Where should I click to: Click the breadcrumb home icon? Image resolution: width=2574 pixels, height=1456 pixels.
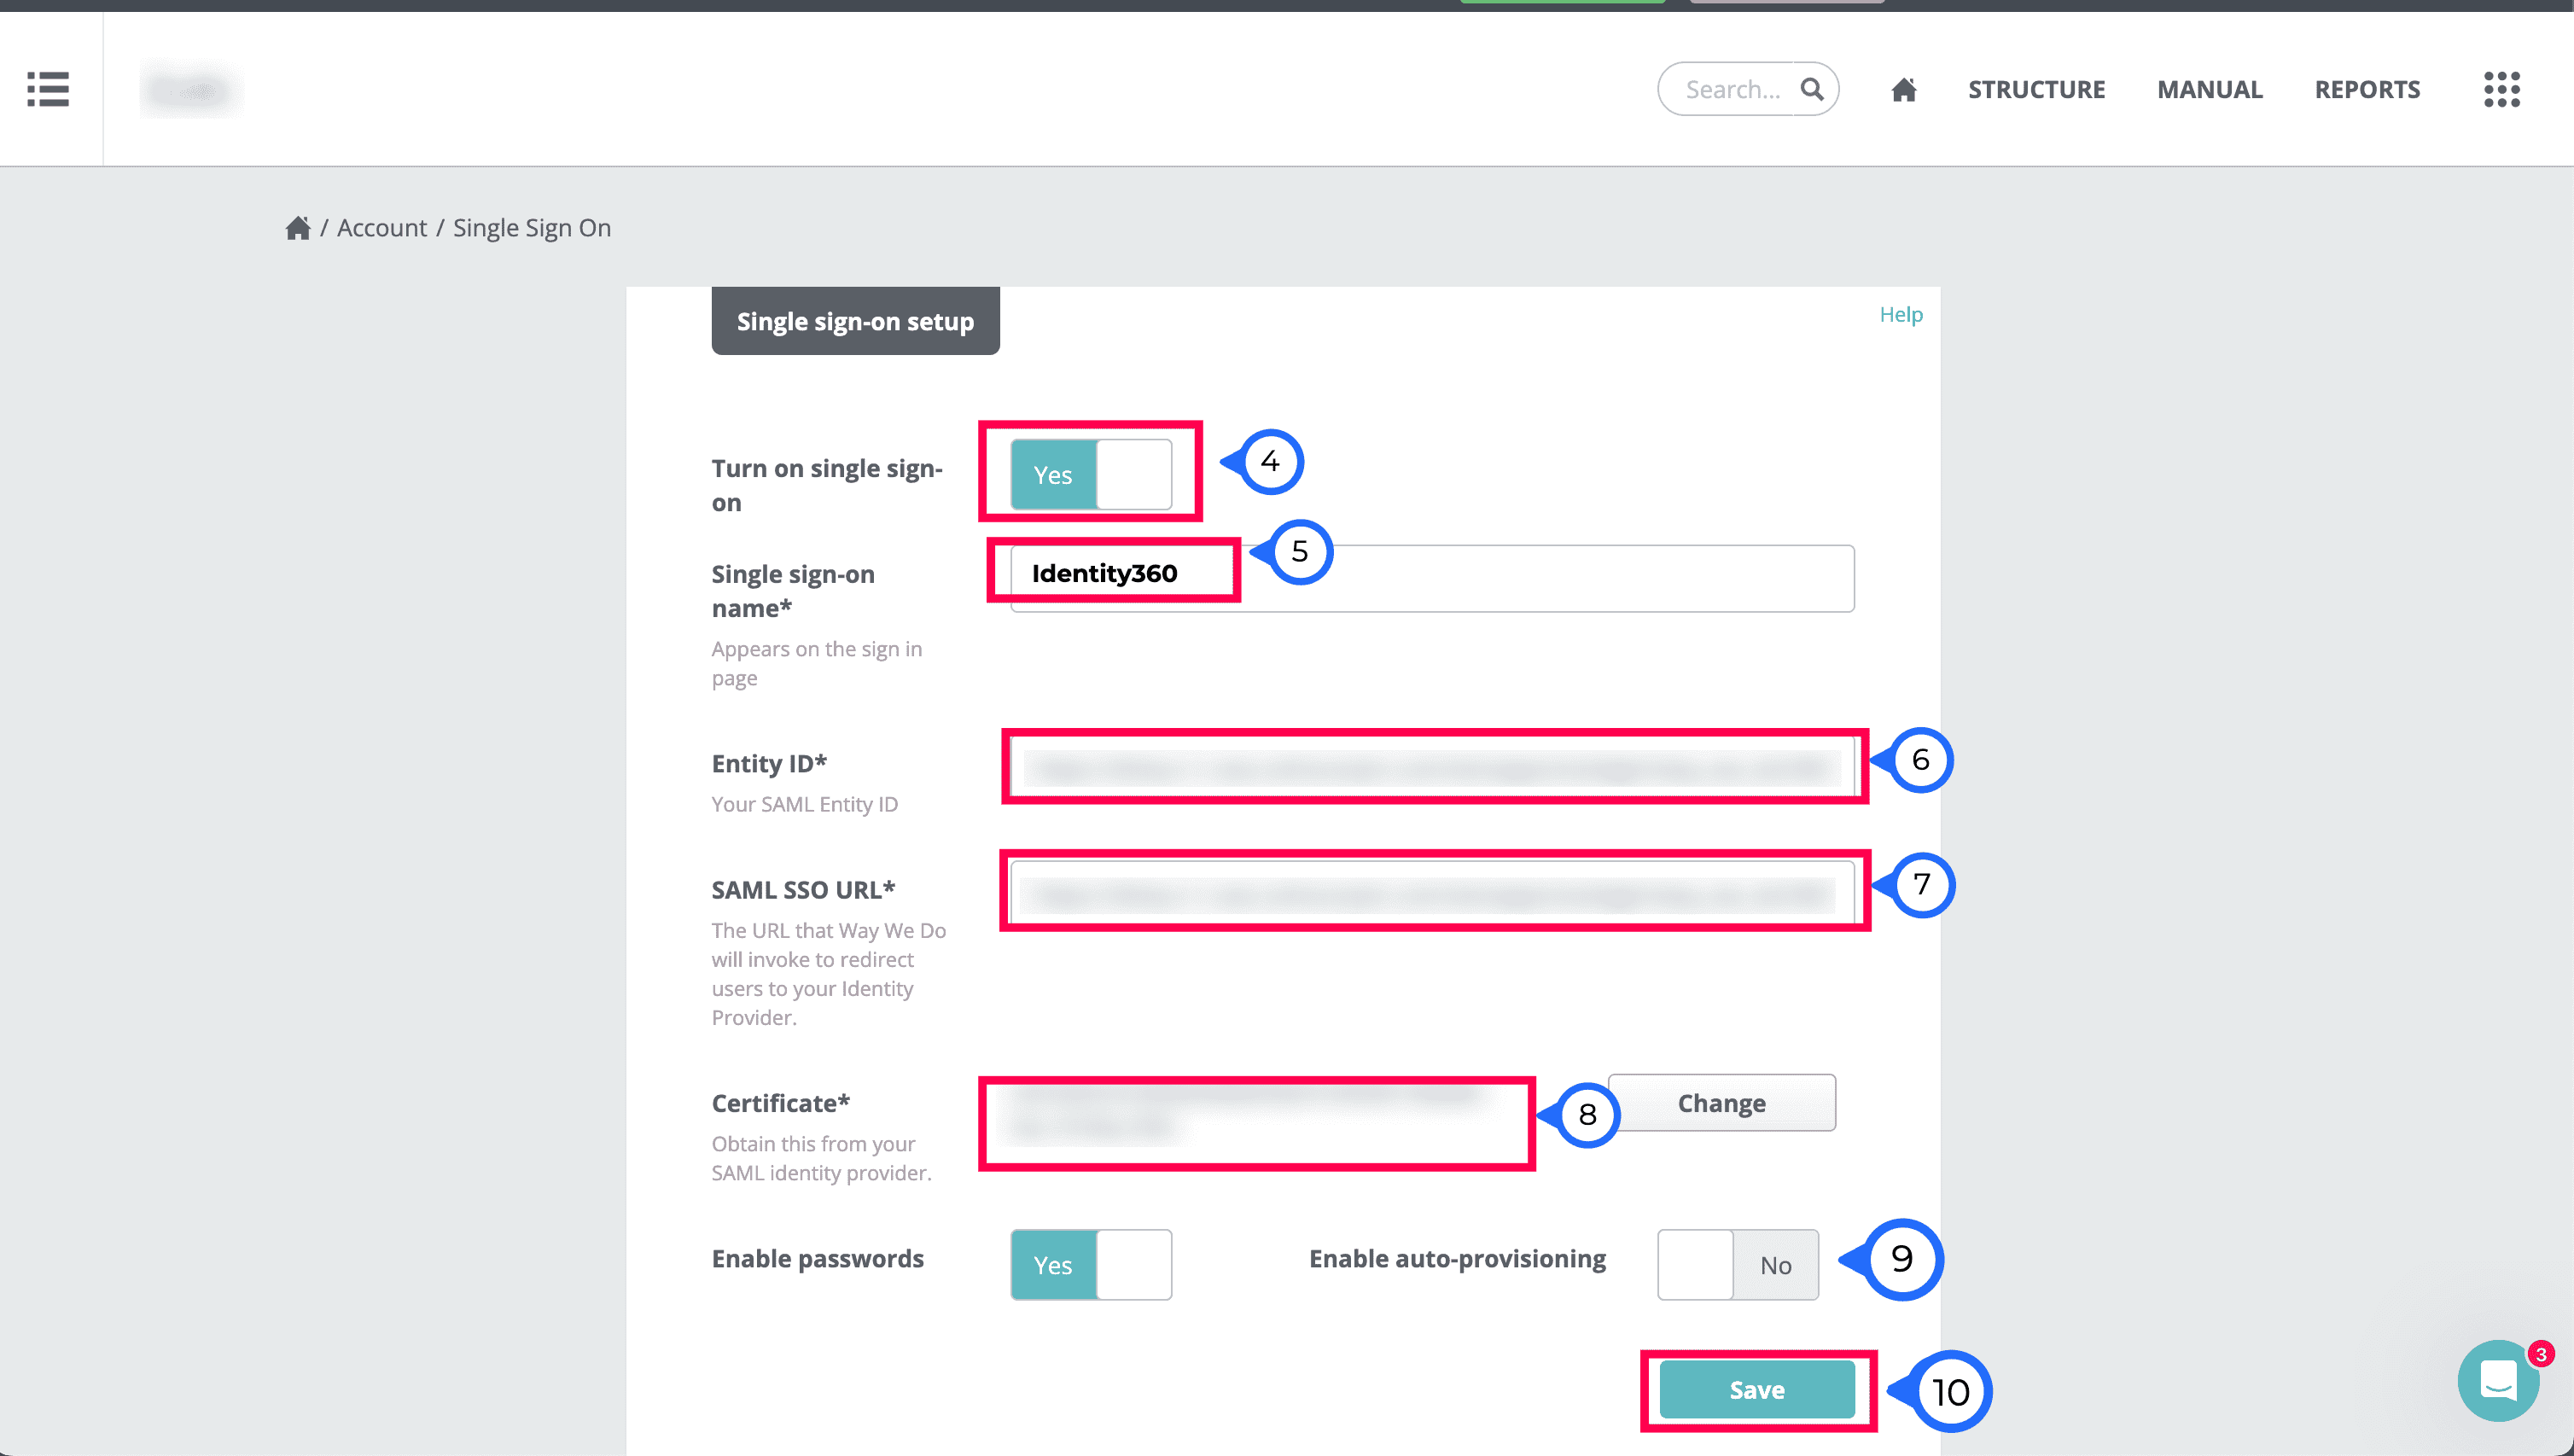pyautogui.click(x=298, y=228)
